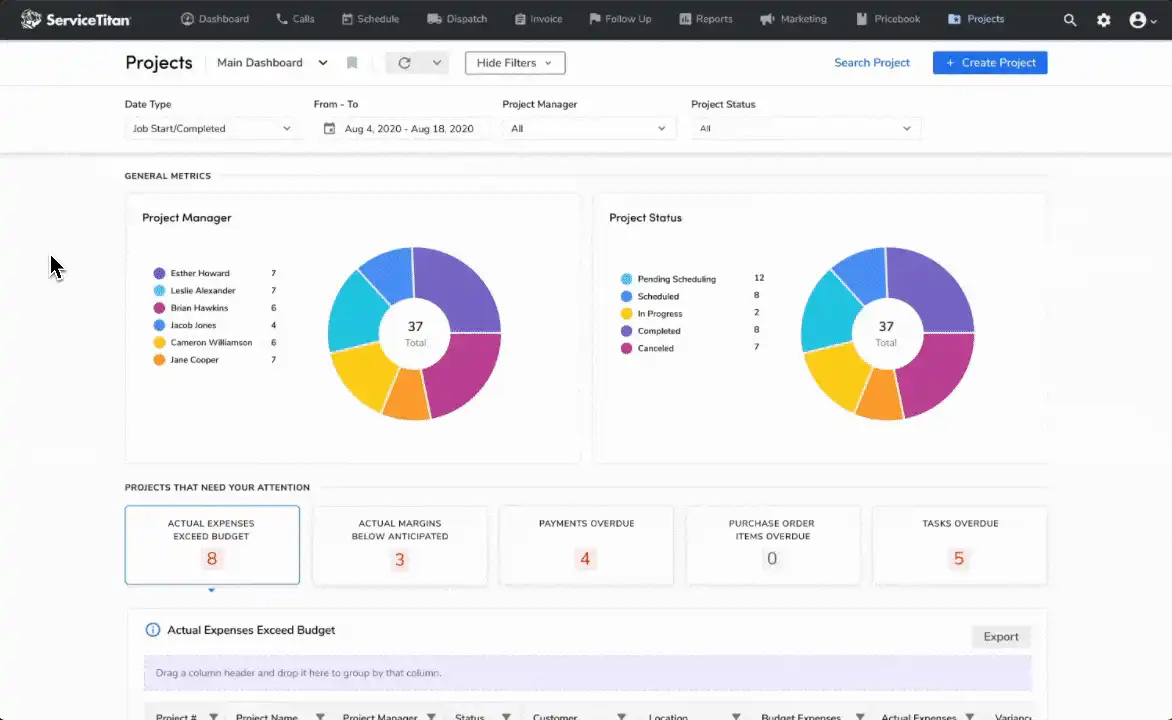Viewport: 1172px width, 720px height.
Task: Click the filter icon on the Project Name column
Action: pyautogui.click(x=320, y=716)
